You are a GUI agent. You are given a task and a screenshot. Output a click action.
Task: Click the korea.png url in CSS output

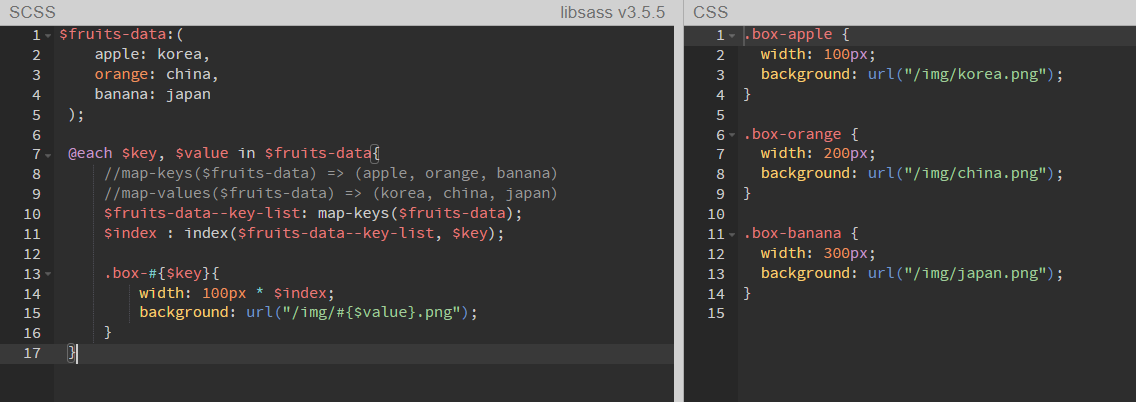(x=961, y=74)
